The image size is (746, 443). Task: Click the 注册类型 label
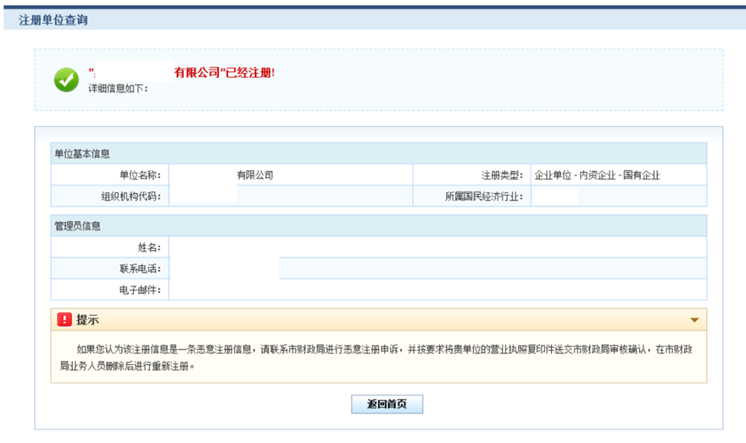(502, 175)
